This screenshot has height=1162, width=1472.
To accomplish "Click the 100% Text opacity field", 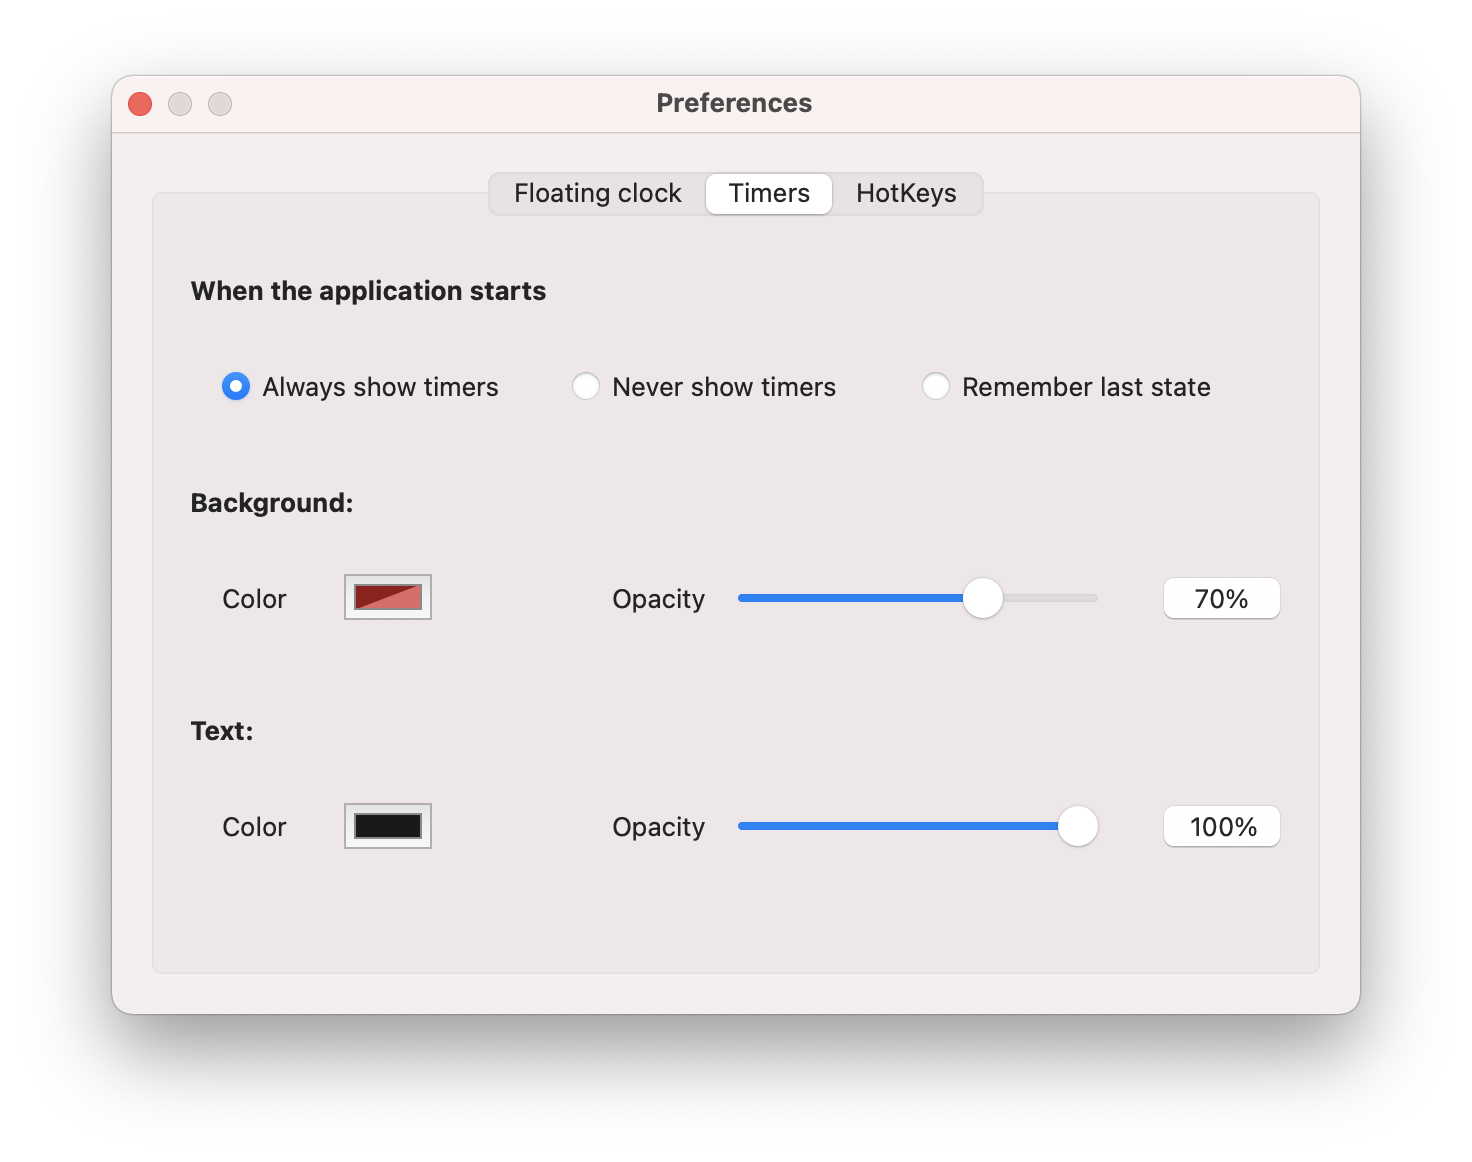I will (x=1221, y=827).
